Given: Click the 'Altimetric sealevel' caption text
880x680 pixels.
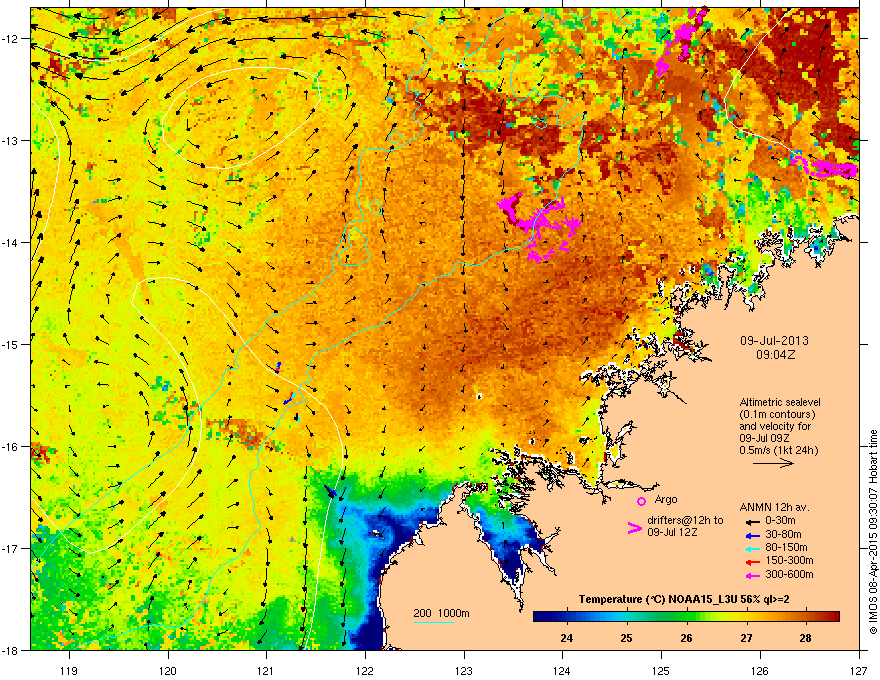Looking at the screenshot, I should pos(780,402).
